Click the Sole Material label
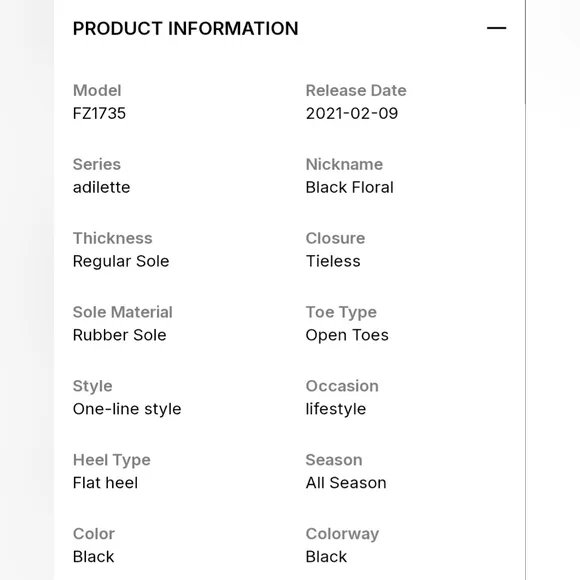The image size is (580, 580). pyautogui.click(x=123, y=312)
